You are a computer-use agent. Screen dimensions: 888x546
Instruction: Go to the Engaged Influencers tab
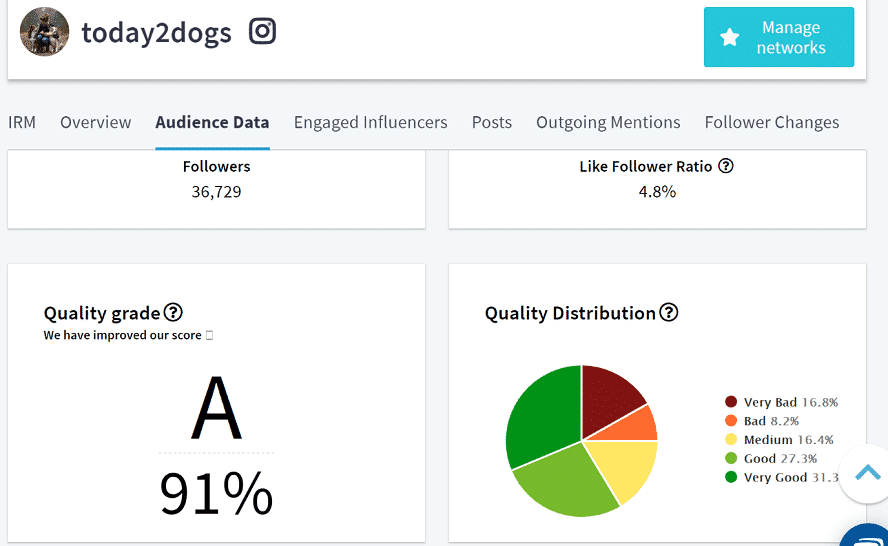pos(370,122)
